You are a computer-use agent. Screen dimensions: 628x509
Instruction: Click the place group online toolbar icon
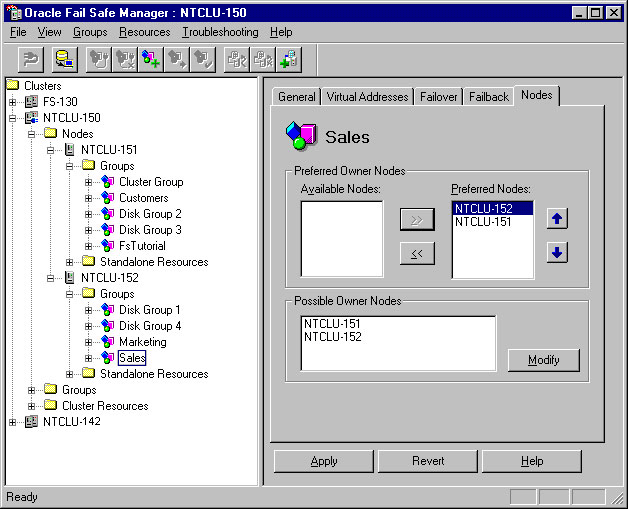(99, 60)
